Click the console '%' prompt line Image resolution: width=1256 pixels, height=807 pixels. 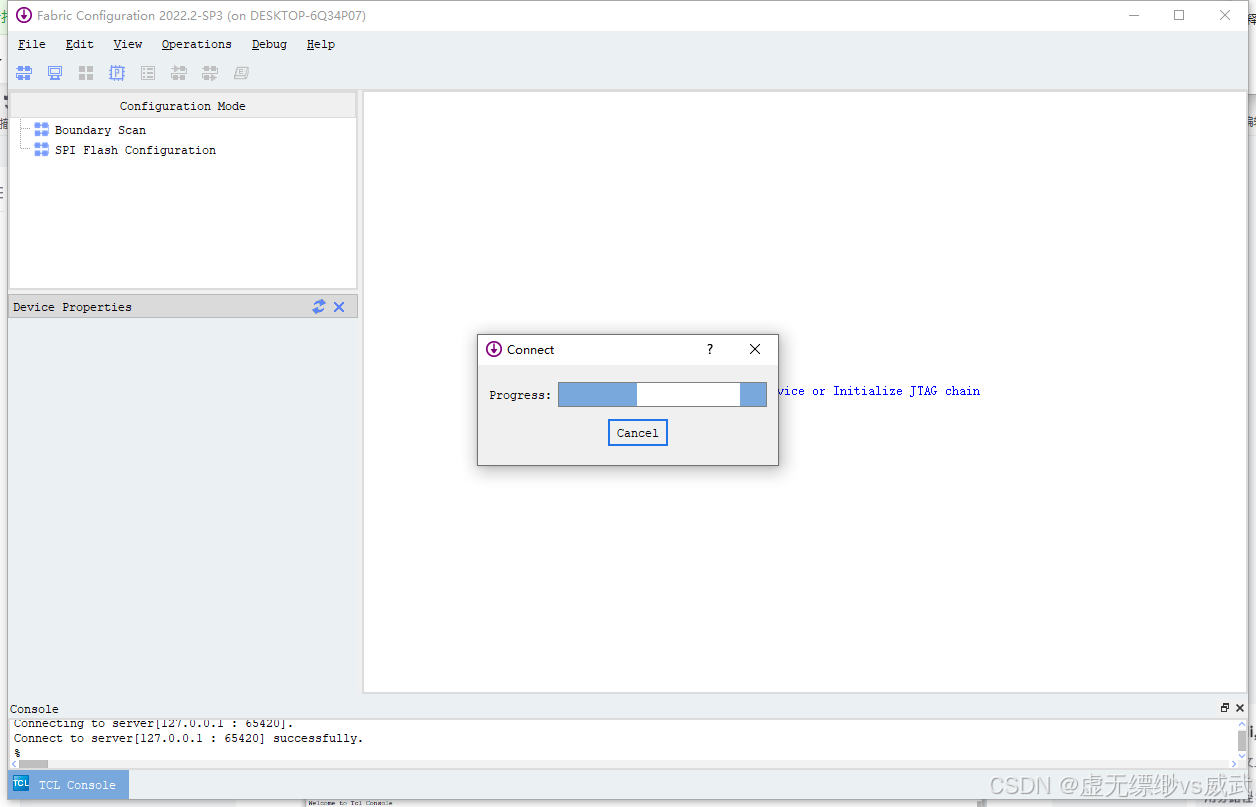(x=17, y=753)
